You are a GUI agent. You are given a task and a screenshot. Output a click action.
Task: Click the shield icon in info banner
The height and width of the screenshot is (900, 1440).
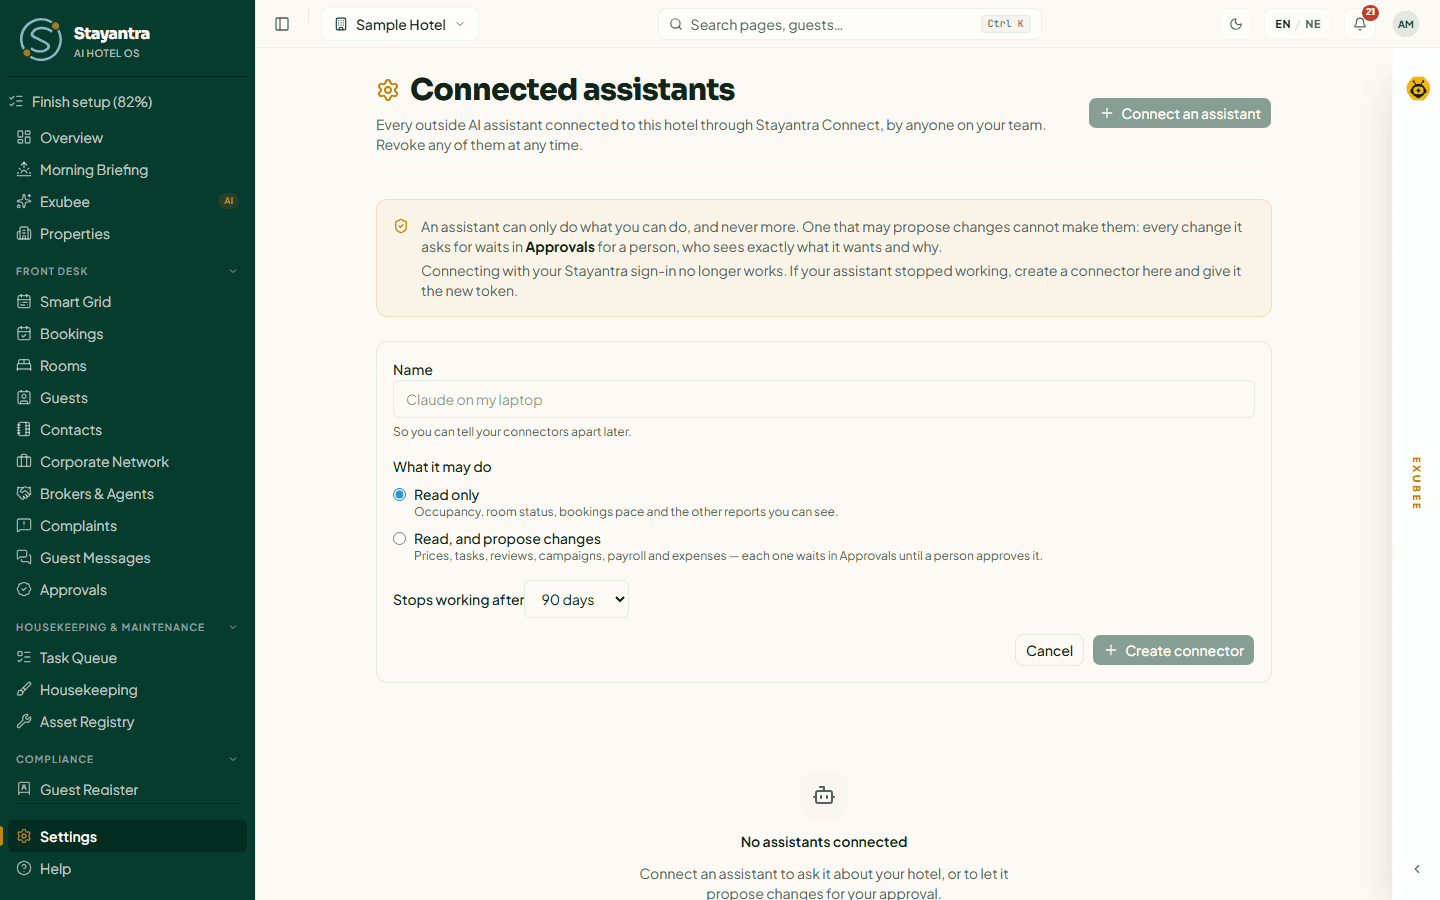tap(401, 227)
